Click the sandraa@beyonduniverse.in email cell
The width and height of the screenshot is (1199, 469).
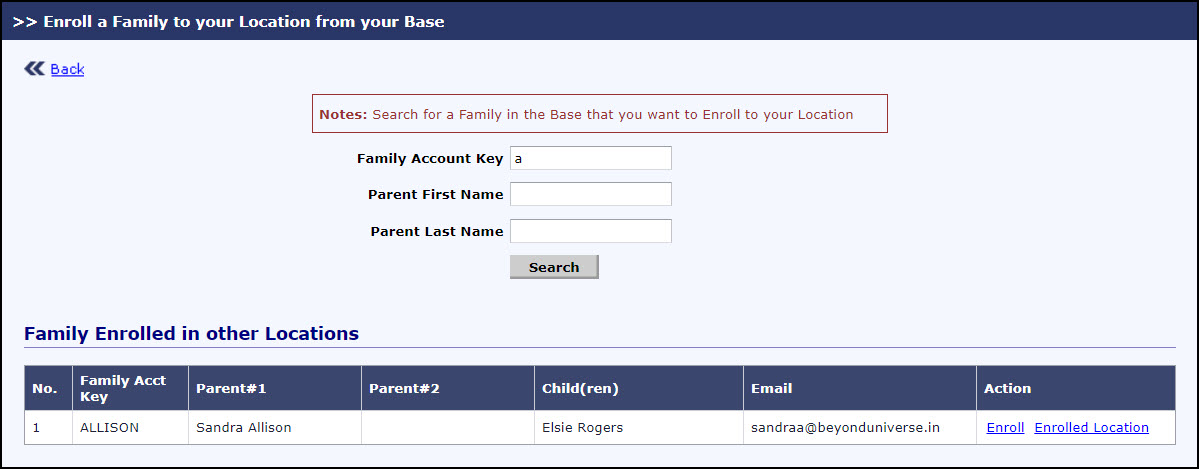point(846,427)
